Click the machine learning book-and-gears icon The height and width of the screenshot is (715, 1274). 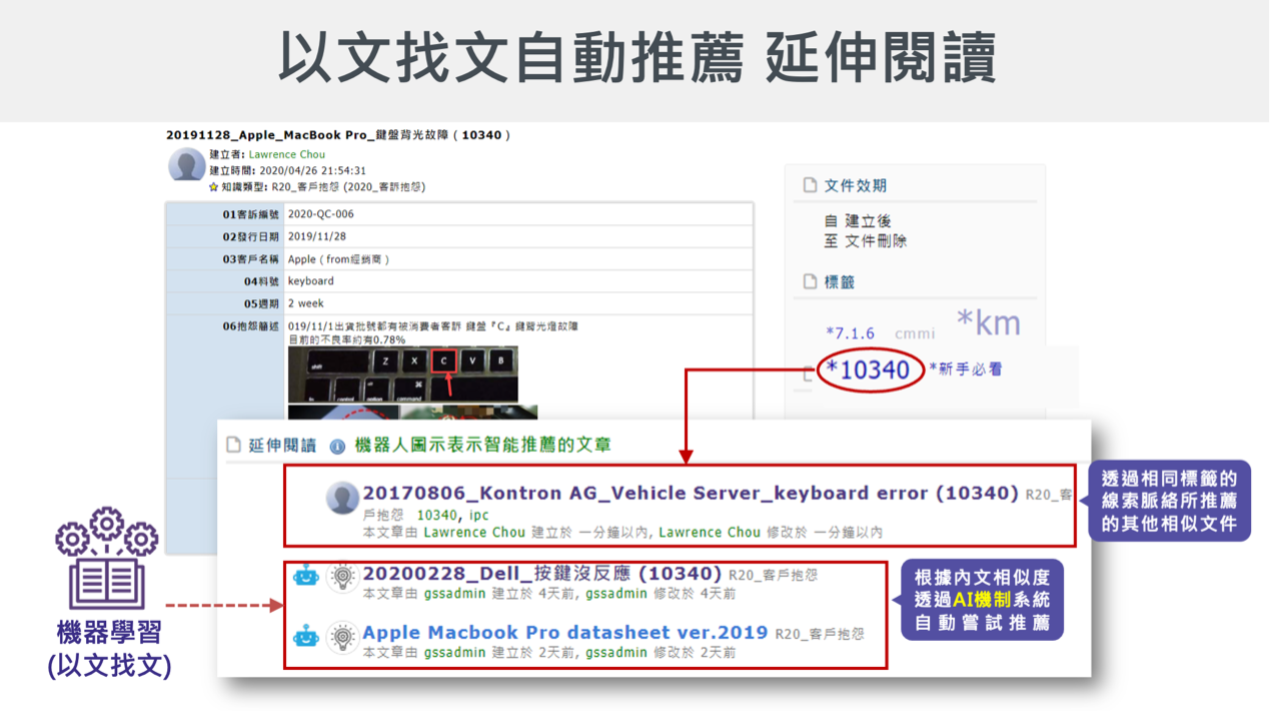(107, 559)
